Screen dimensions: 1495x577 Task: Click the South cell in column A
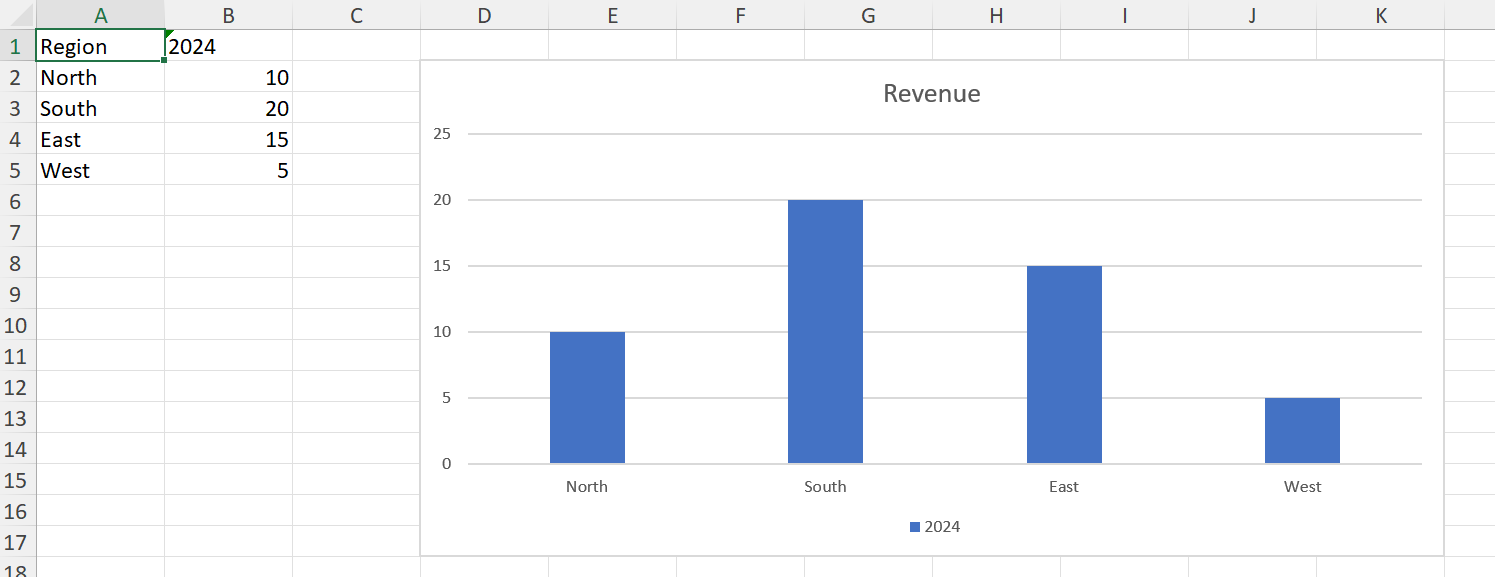100,108
